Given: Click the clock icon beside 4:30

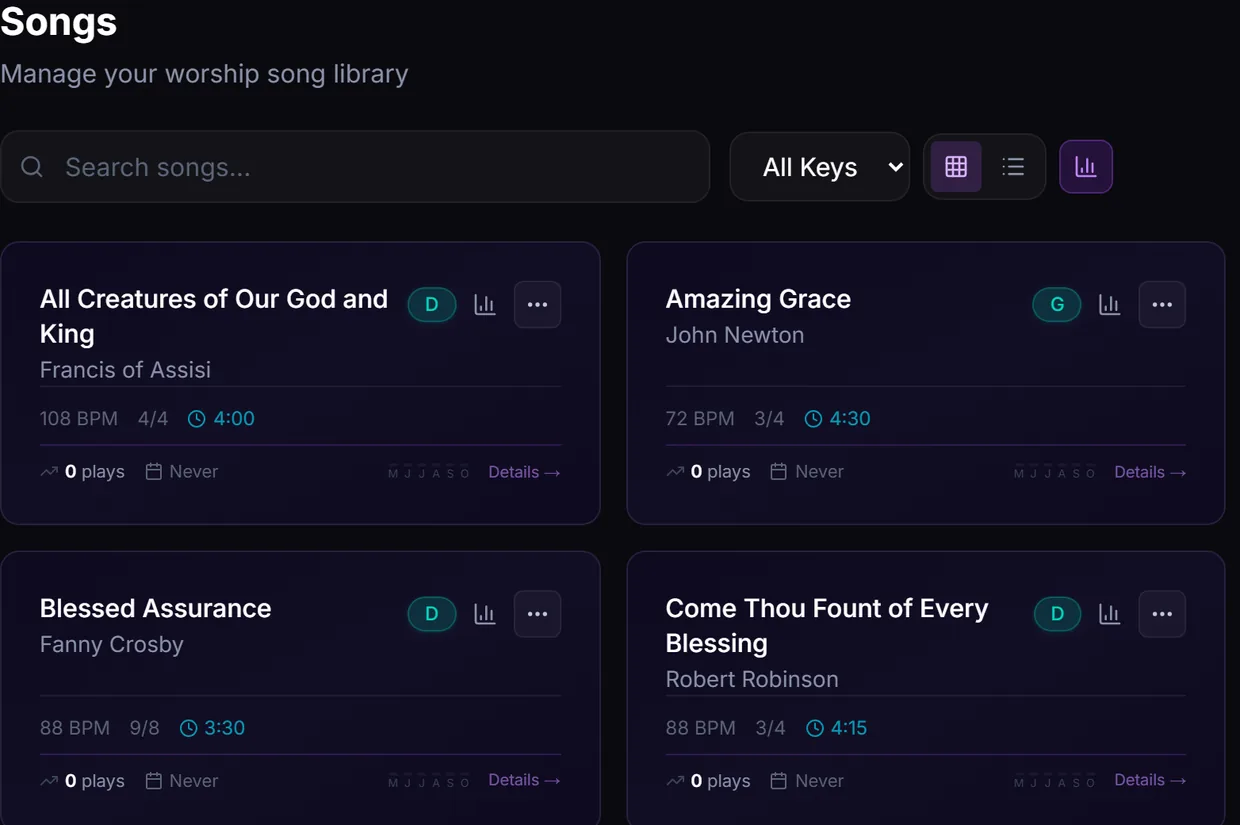Looking at the screenshot, I should click(x=814, y=419).
